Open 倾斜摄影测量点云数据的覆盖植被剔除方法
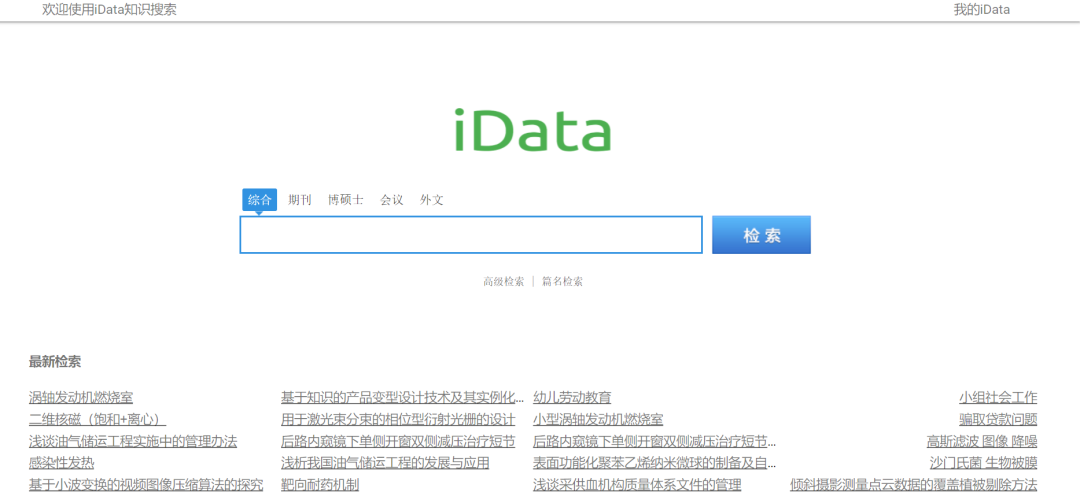Viewport: 1080px width, 492px height. (x=913, y=485)
